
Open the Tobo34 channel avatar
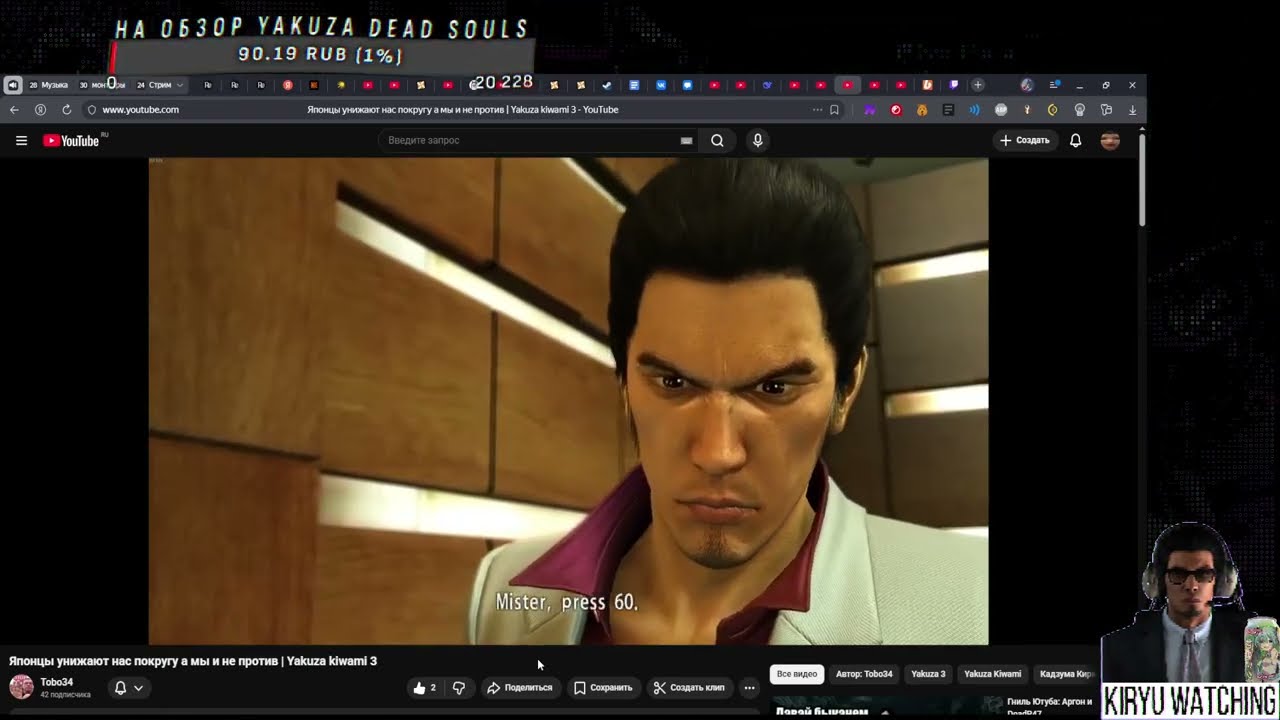[x=21, y=687]
